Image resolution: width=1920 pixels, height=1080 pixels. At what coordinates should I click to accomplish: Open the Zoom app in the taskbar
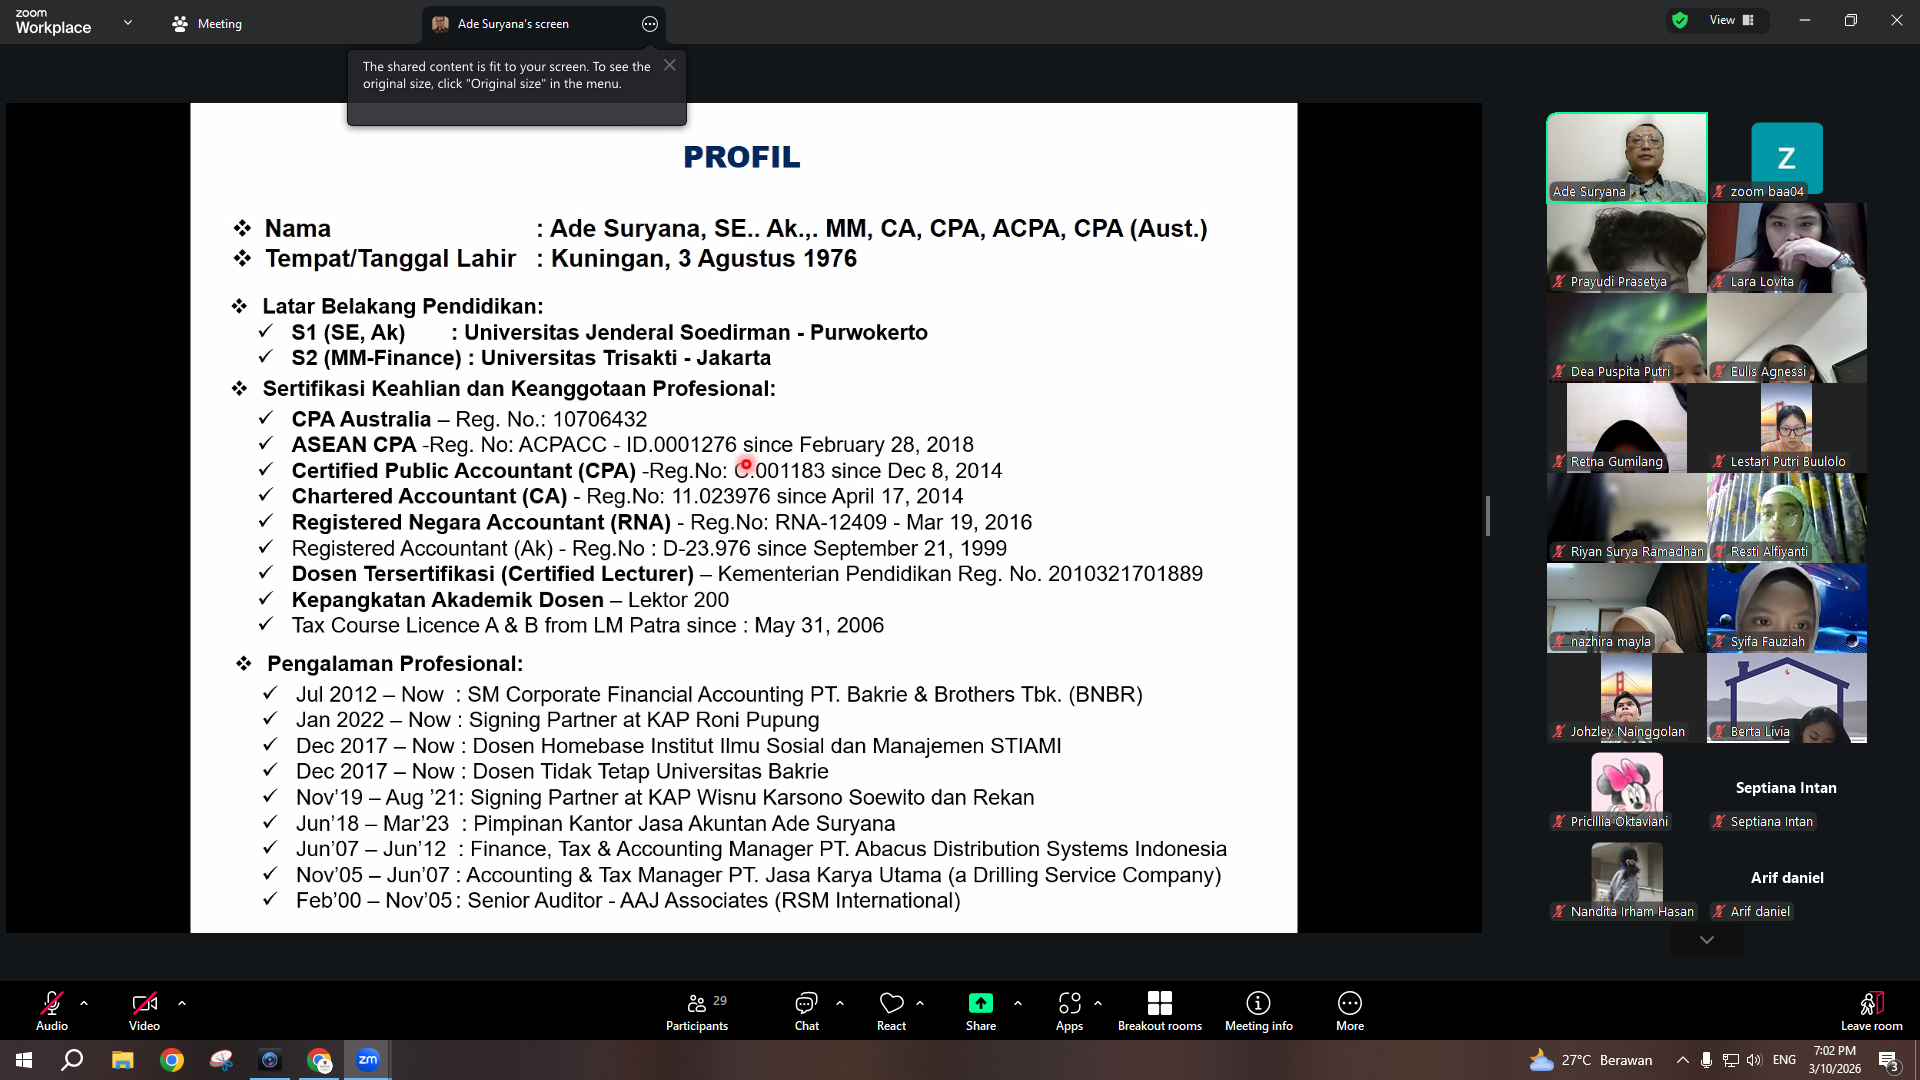pos(368,1060)
